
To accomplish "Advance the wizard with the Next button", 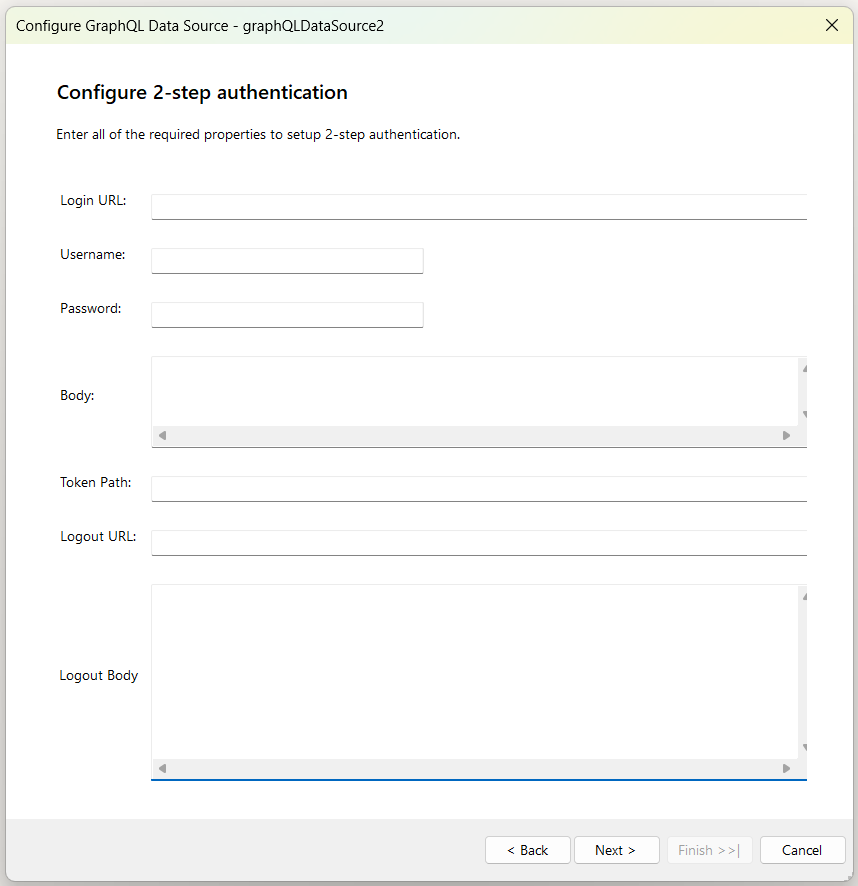I will tap(616, 850).
